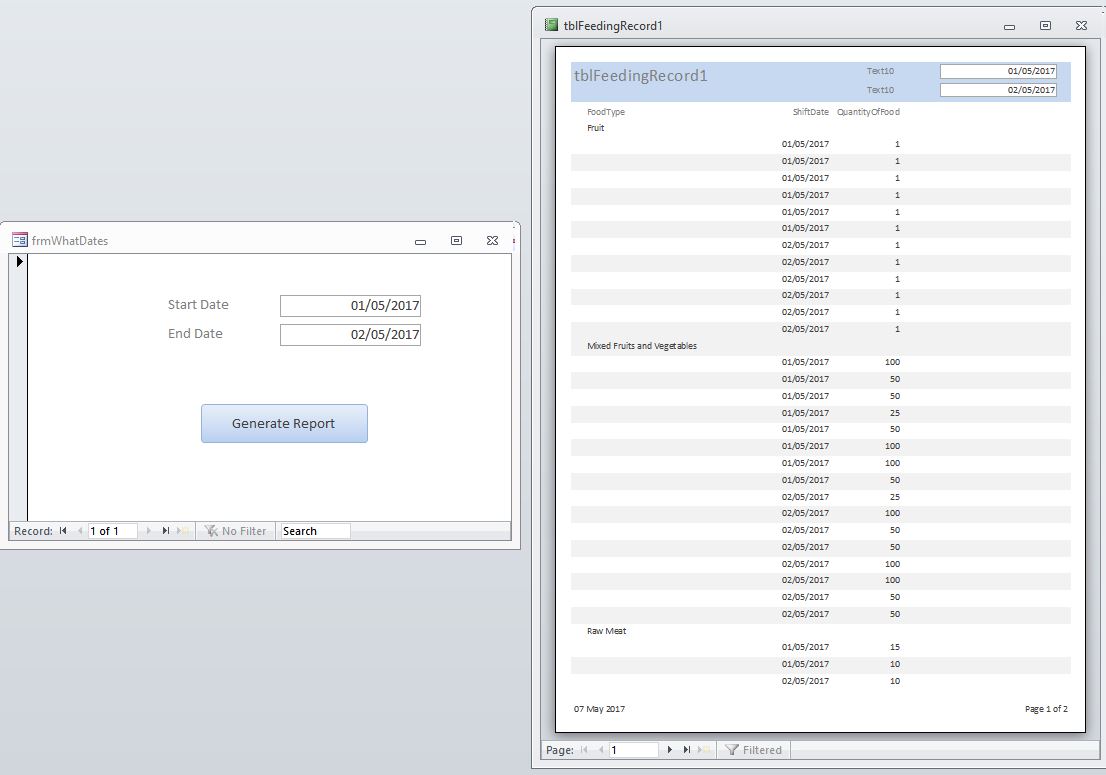Go to last record in frmWhatDates
Screen dimensions: 1106x775
point(166,531)
